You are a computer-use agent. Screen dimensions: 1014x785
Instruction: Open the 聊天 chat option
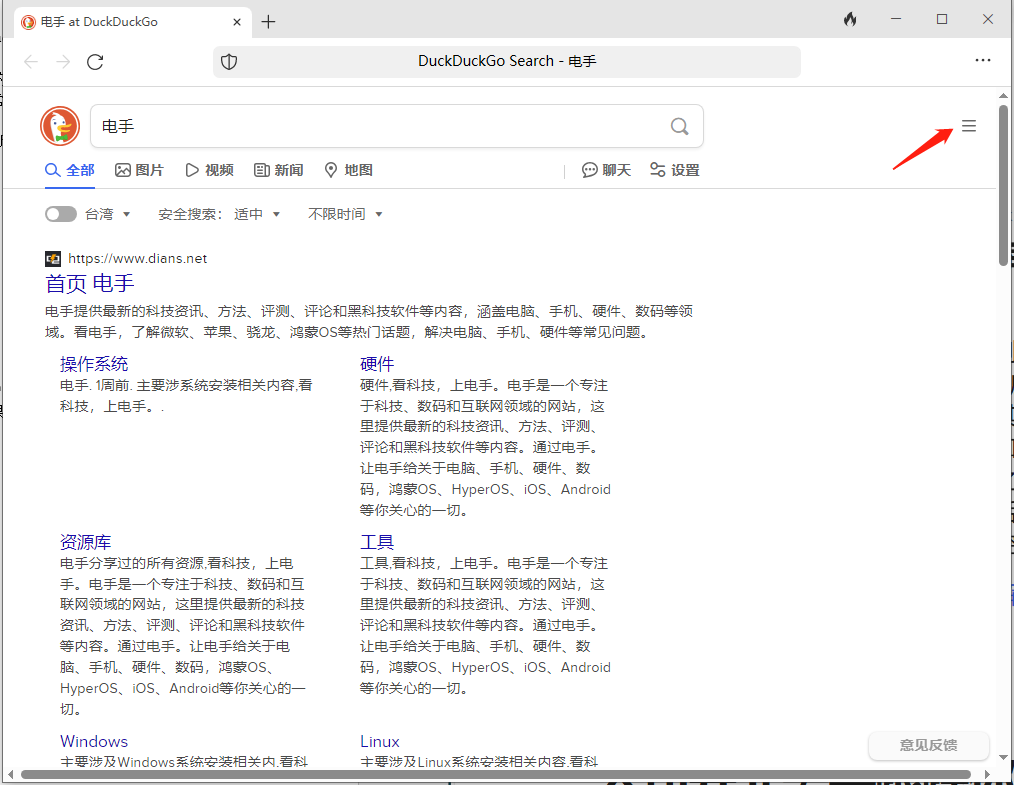click(x=607, y=170)
